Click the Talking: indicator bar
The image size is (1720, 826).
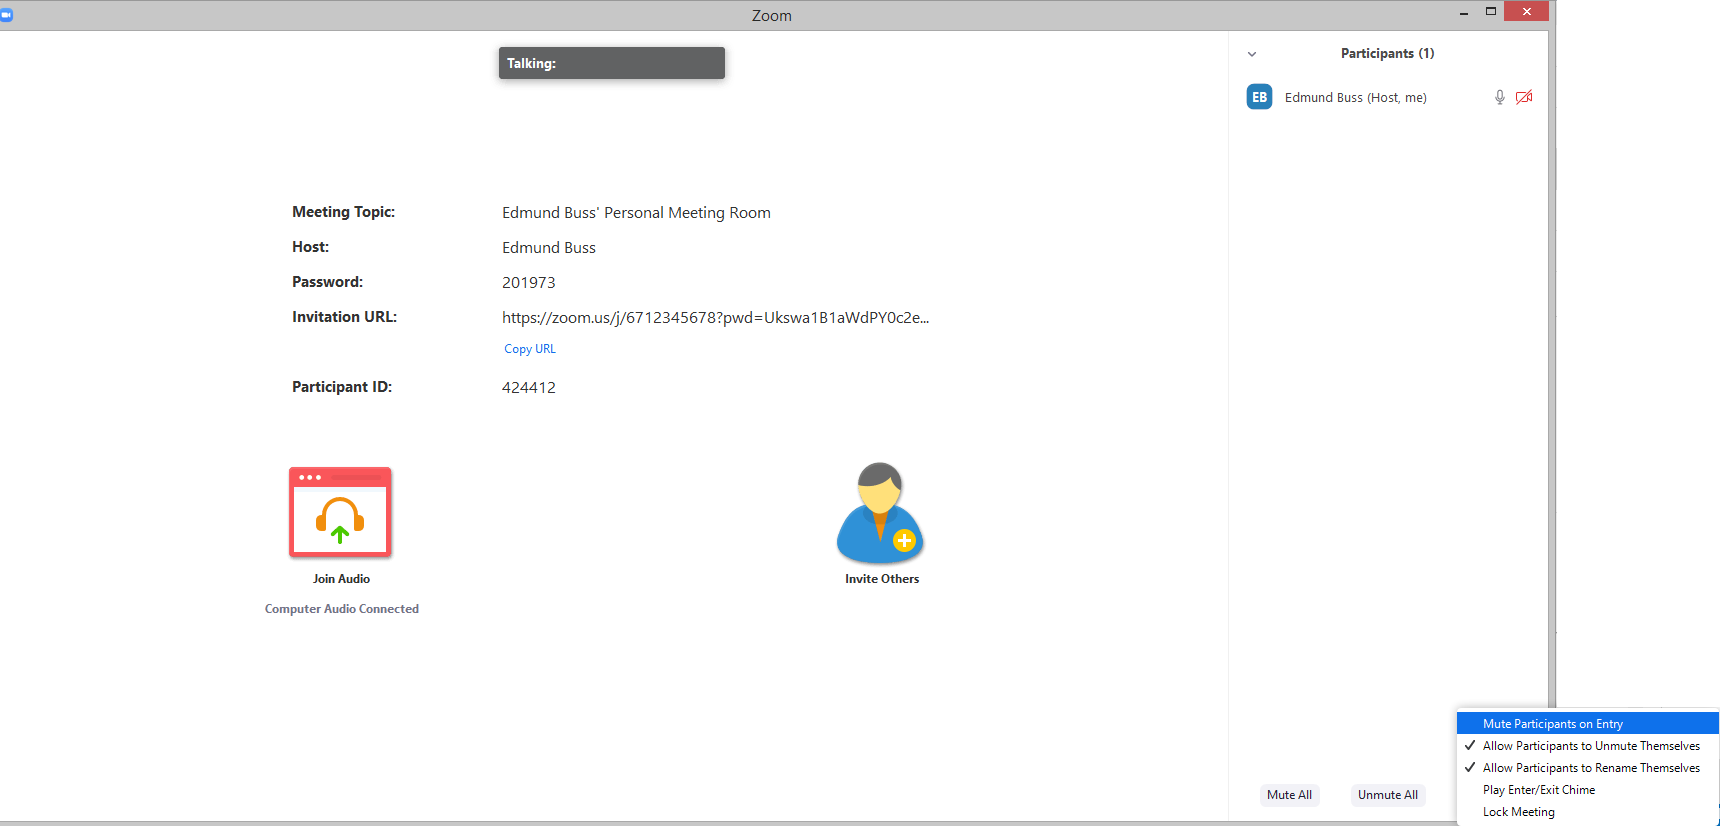point(612,63)
